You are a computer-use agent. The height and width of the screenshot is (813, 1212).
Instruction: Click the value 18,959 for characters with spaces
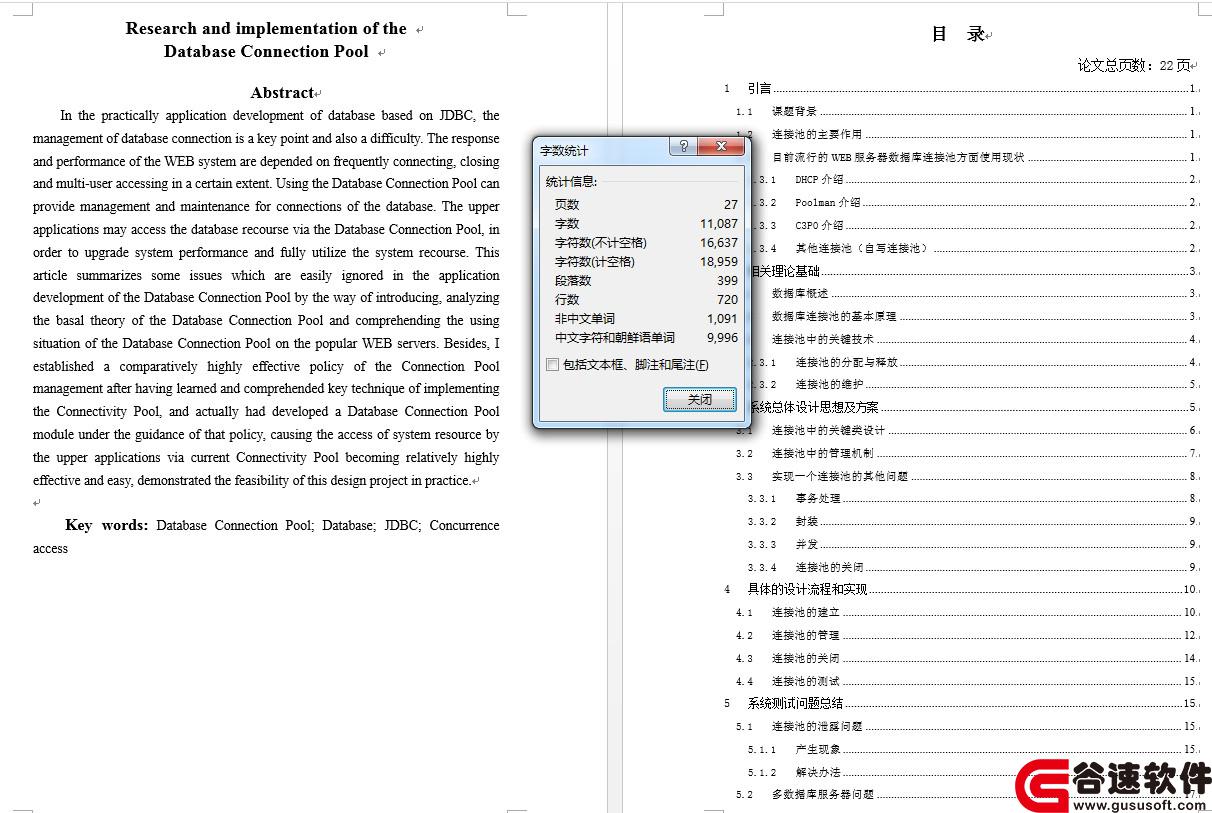pos(719,261)
